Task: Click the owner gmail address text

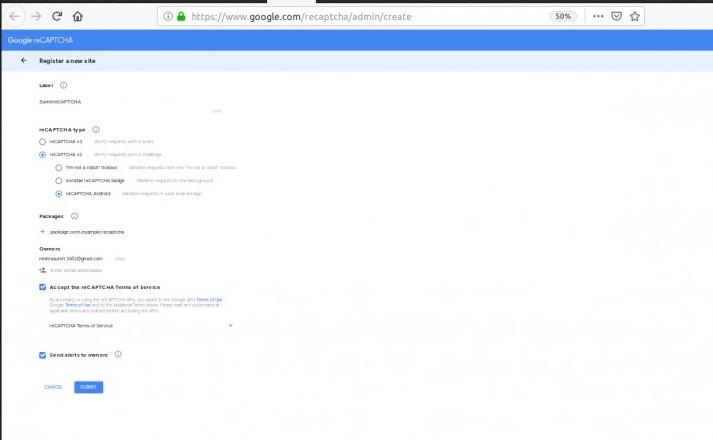Action: (70, 259)
